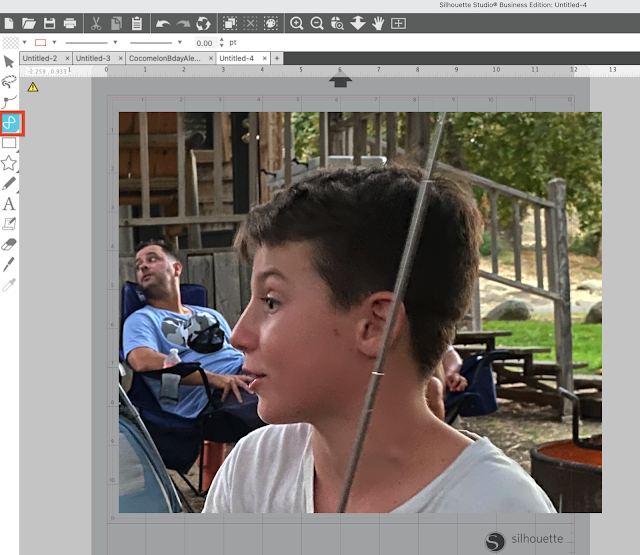This screenshot has height=555, width=640.
Task: Redo the last undone action
Action: [183, 24]
